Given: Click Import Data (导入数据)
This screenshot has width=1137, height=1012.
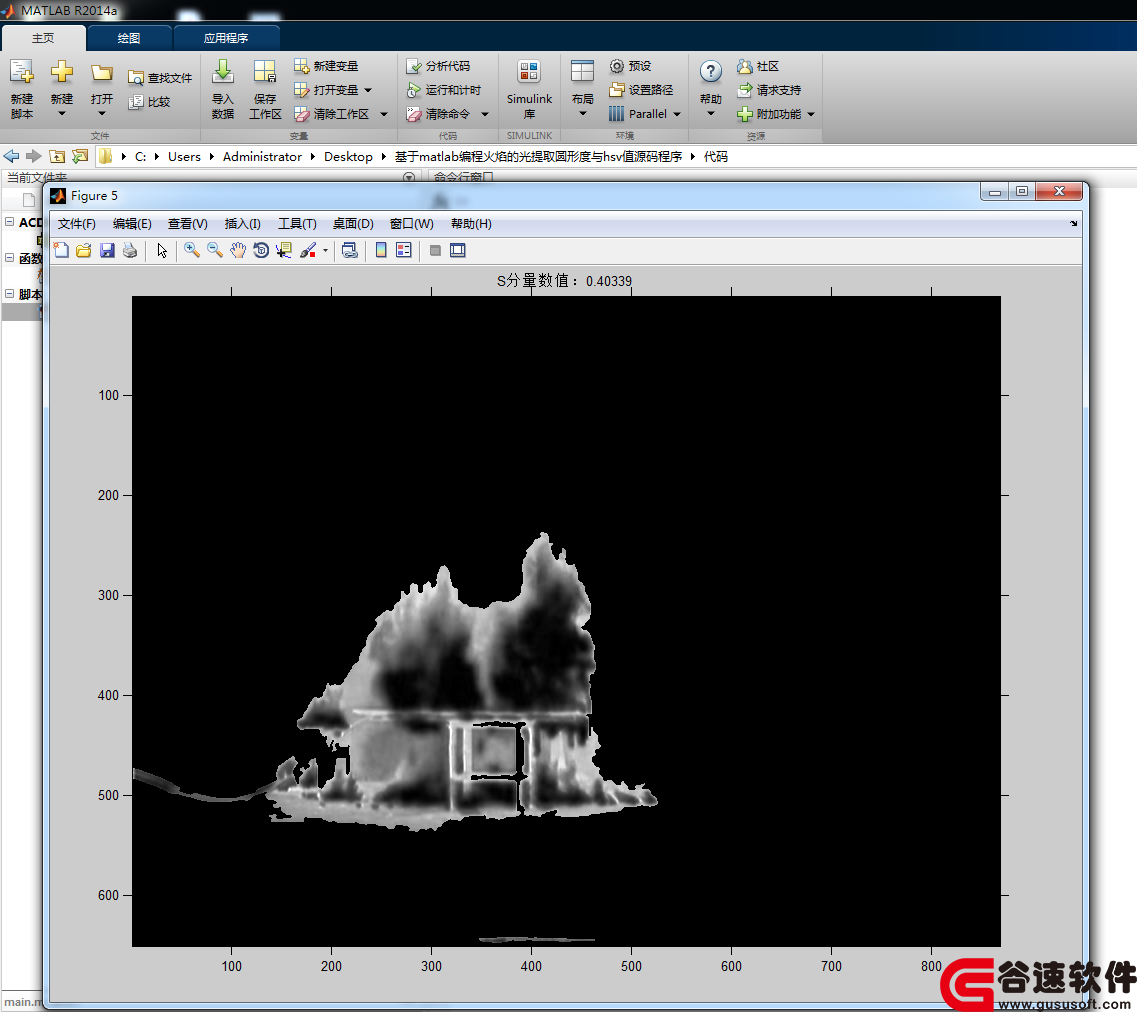Looking at the screenshot, I should (x=223, y=89).
